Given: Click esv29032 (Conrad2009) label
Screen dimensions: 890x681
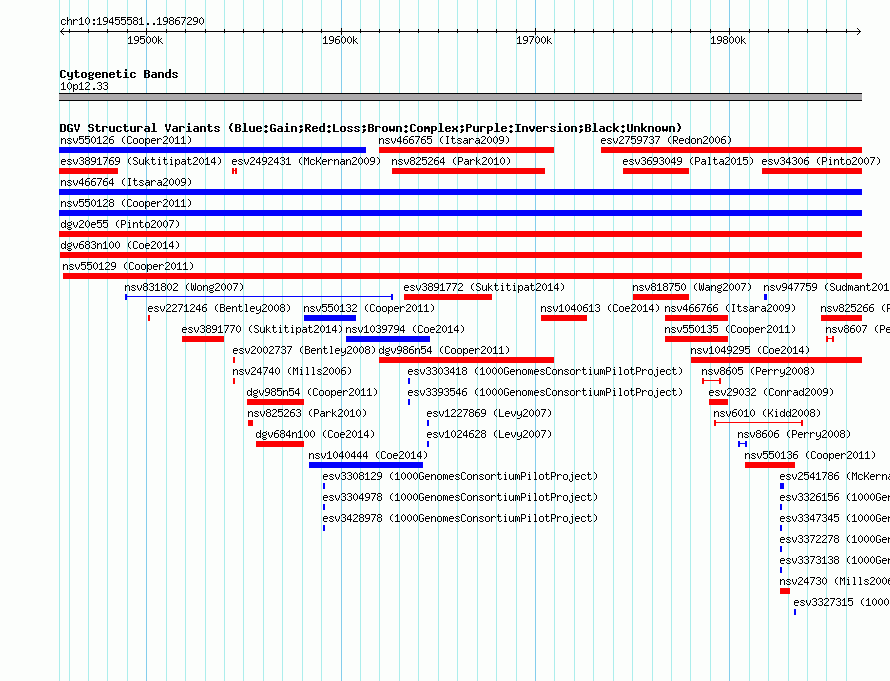Looking at the screenshot, I should pos(771,392).
